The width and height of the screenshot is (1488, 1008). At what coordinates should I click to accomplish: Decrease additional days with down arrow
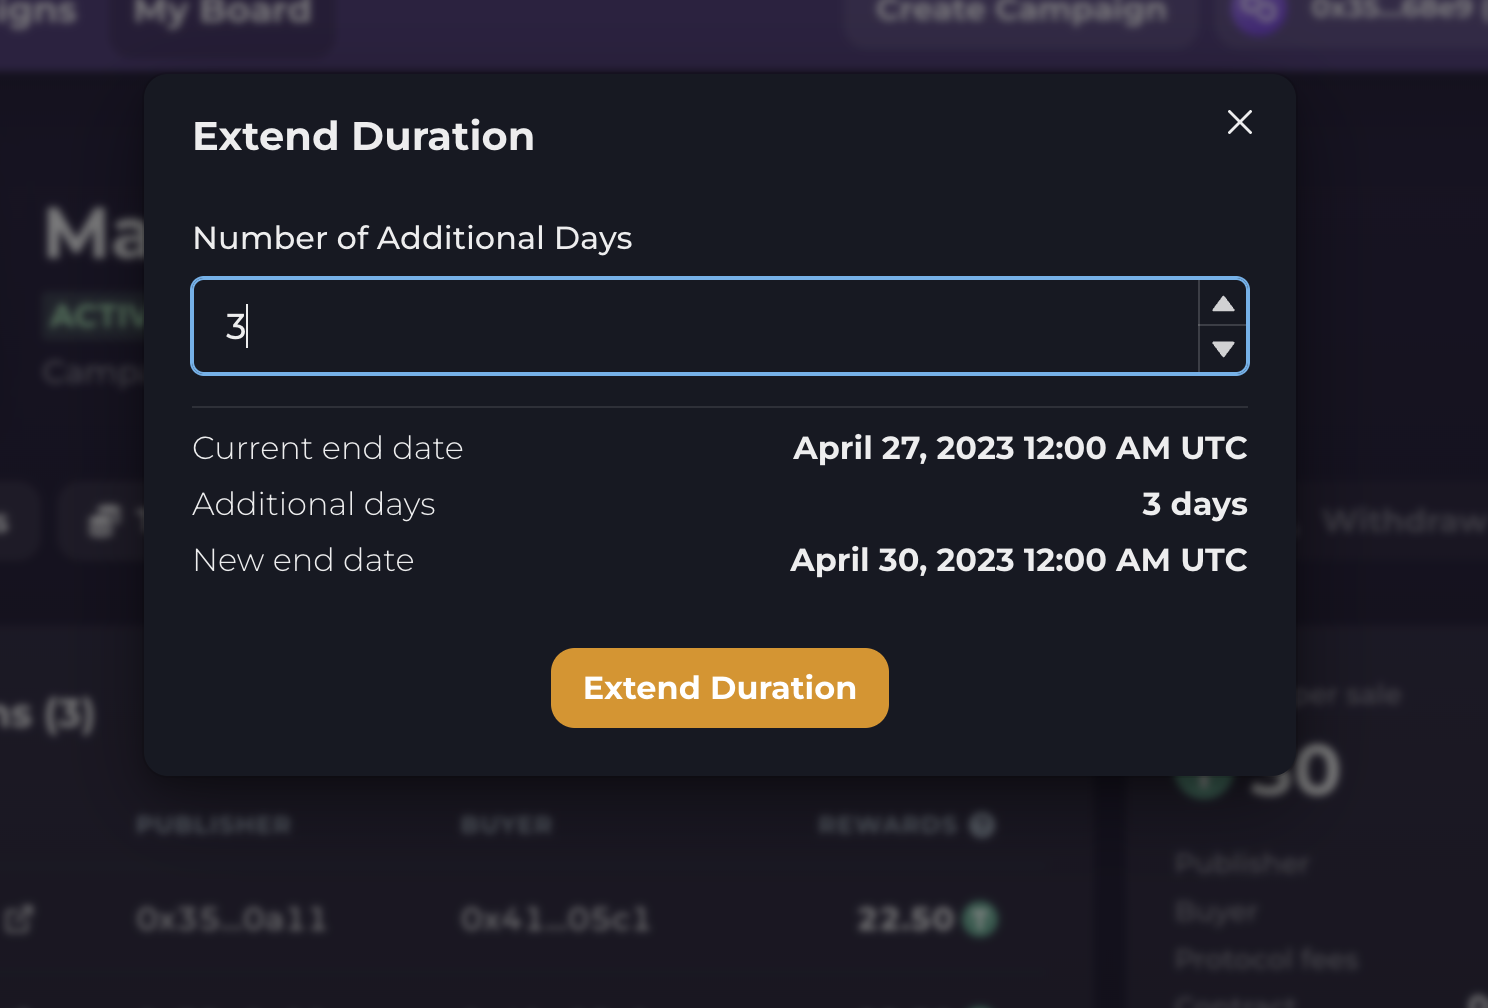point(1223,349)
